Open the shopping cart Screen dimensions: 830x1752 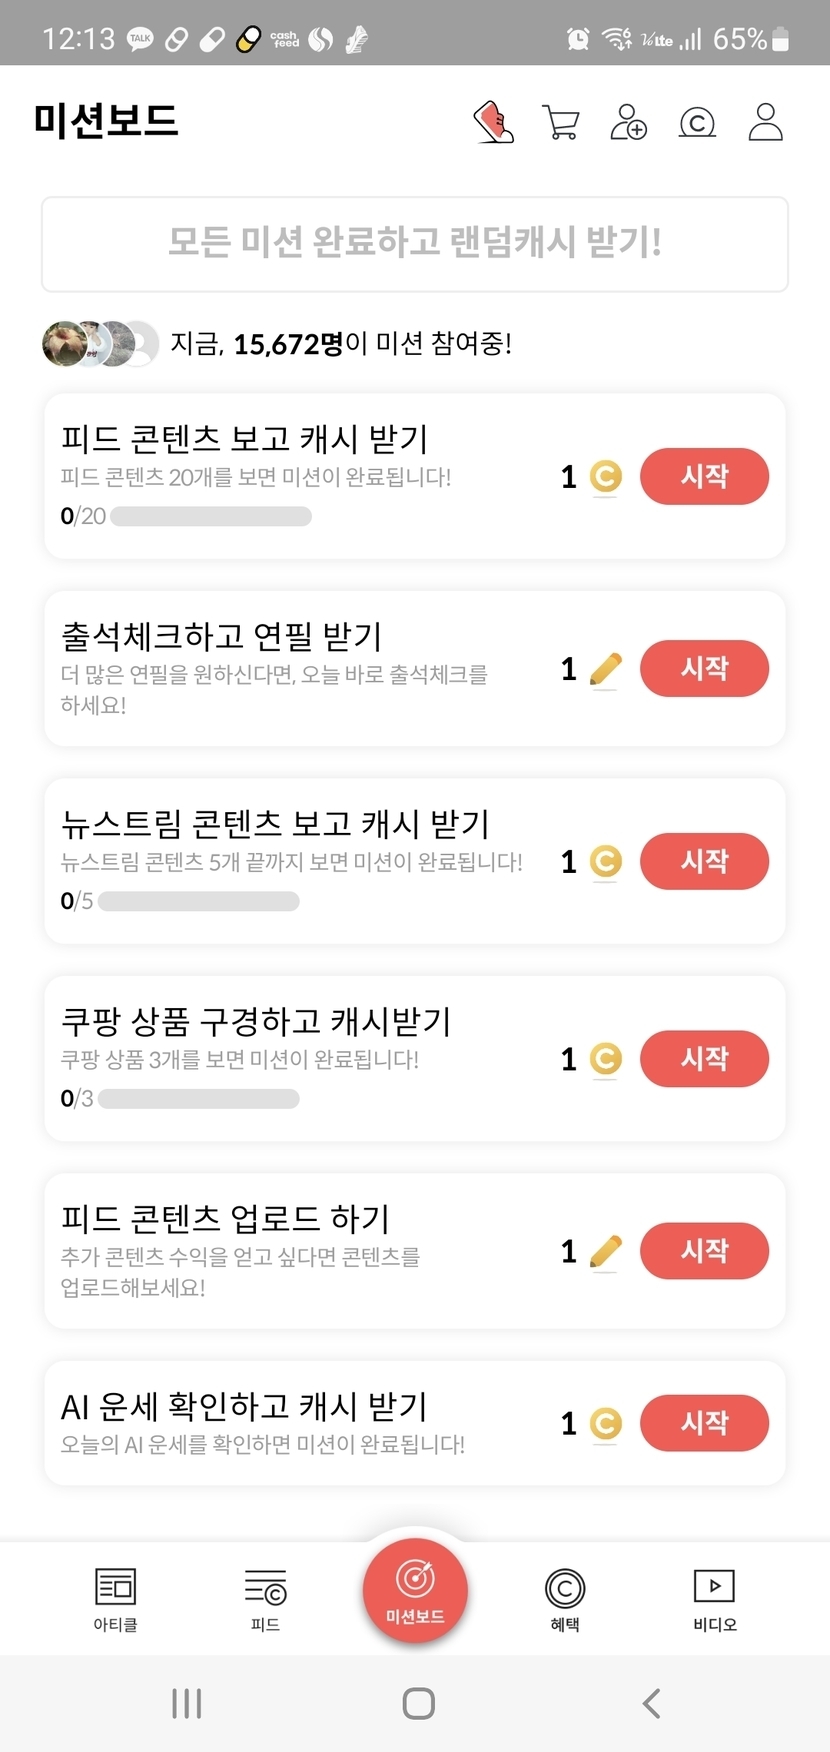pos(560,123)
